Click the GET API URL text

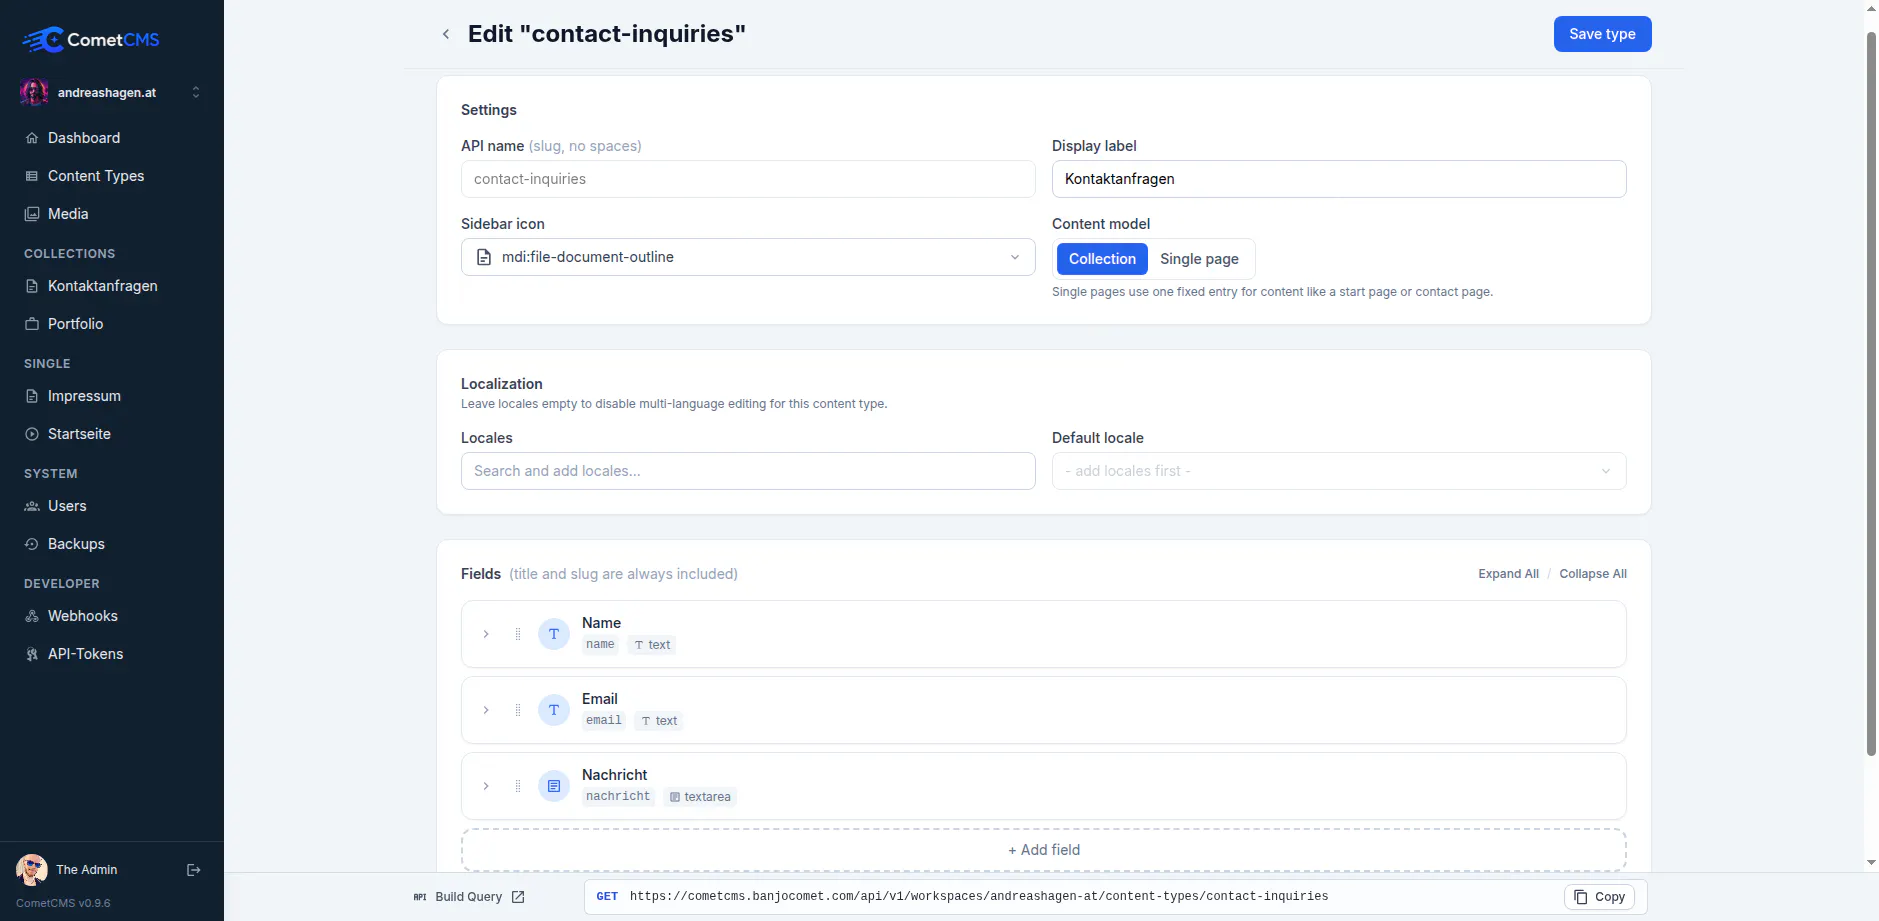click(979, 897)
